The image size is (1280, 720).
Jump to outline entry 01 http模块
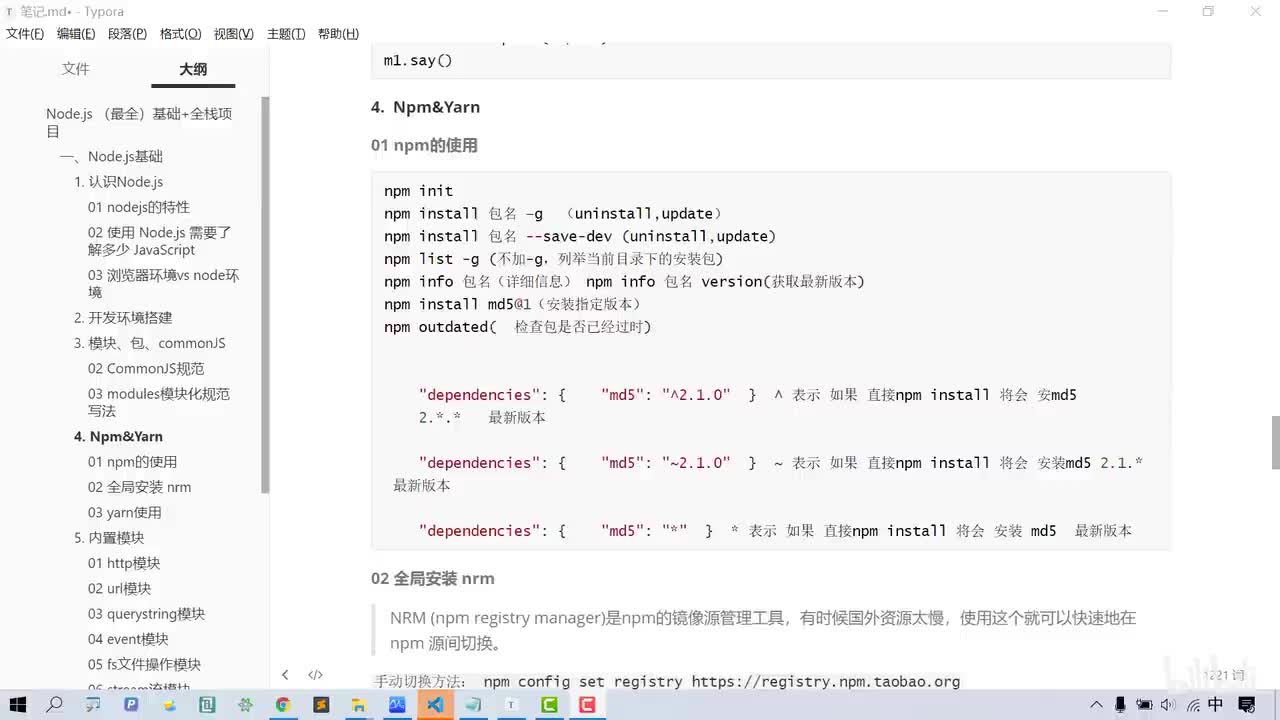124,564
